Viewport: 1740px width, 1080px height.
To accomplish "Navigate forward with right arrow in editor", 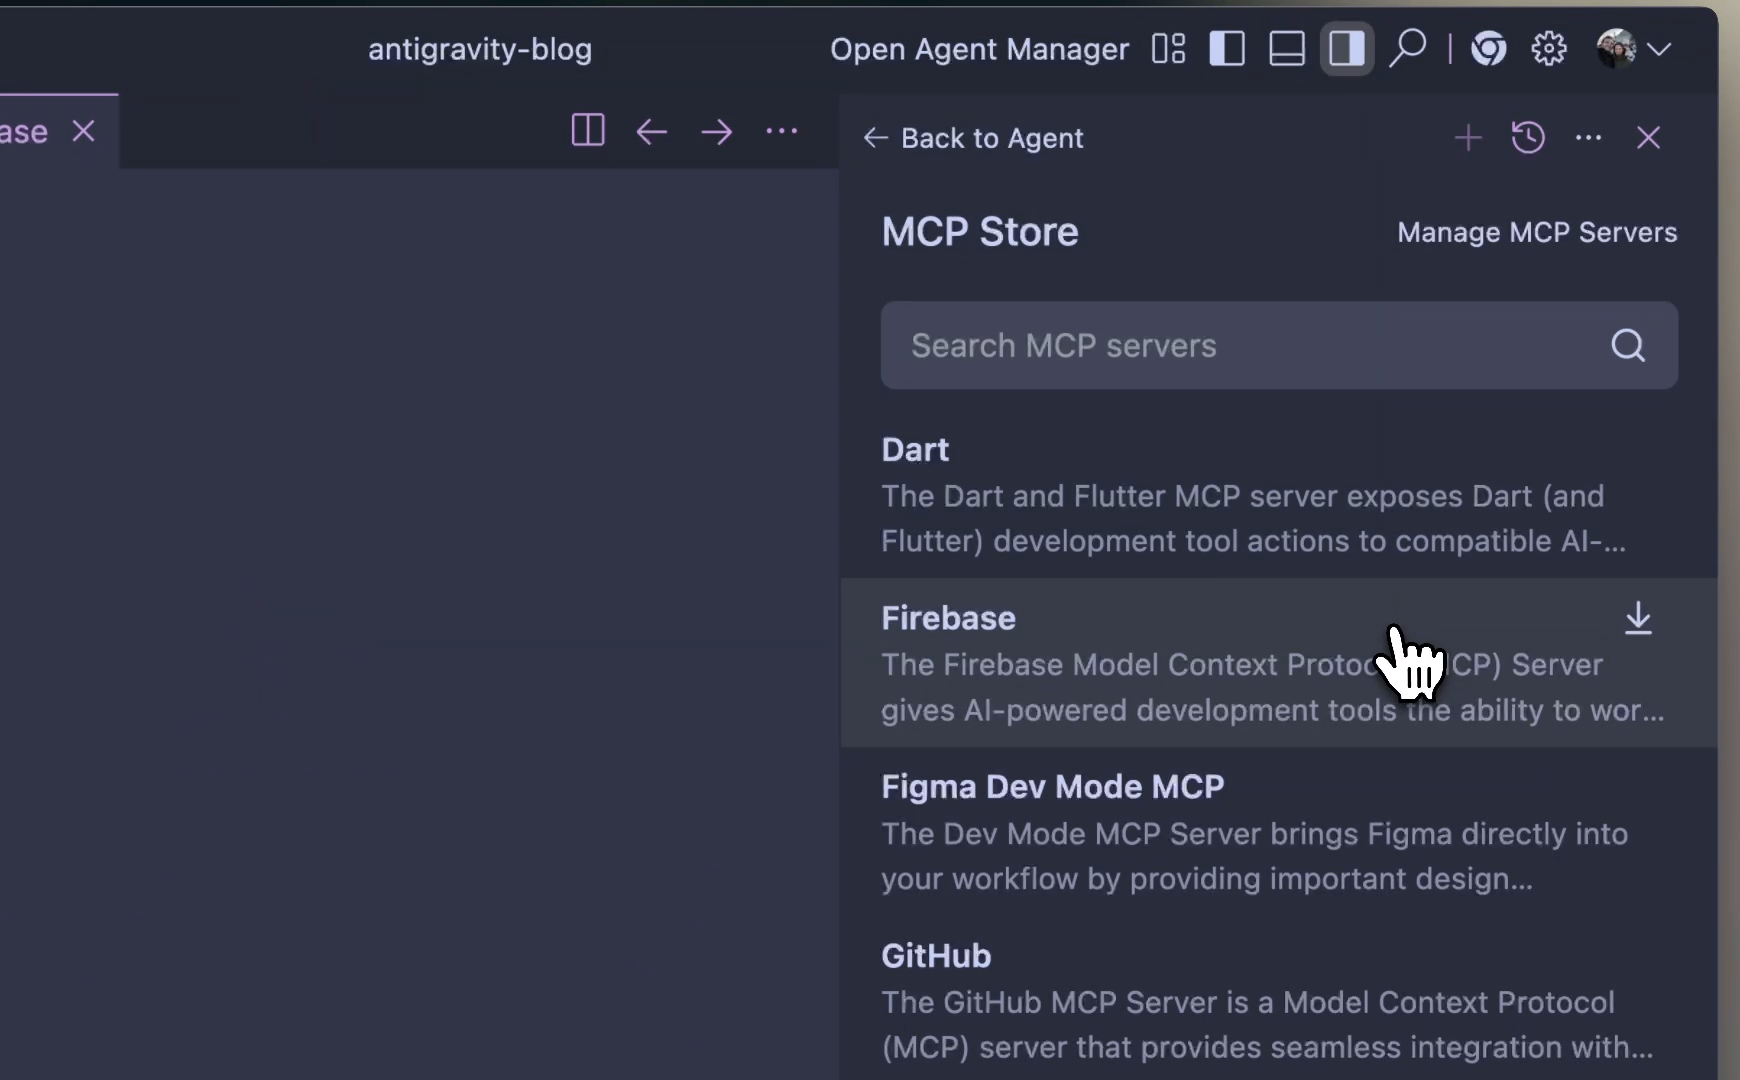I will pos(717,132).
